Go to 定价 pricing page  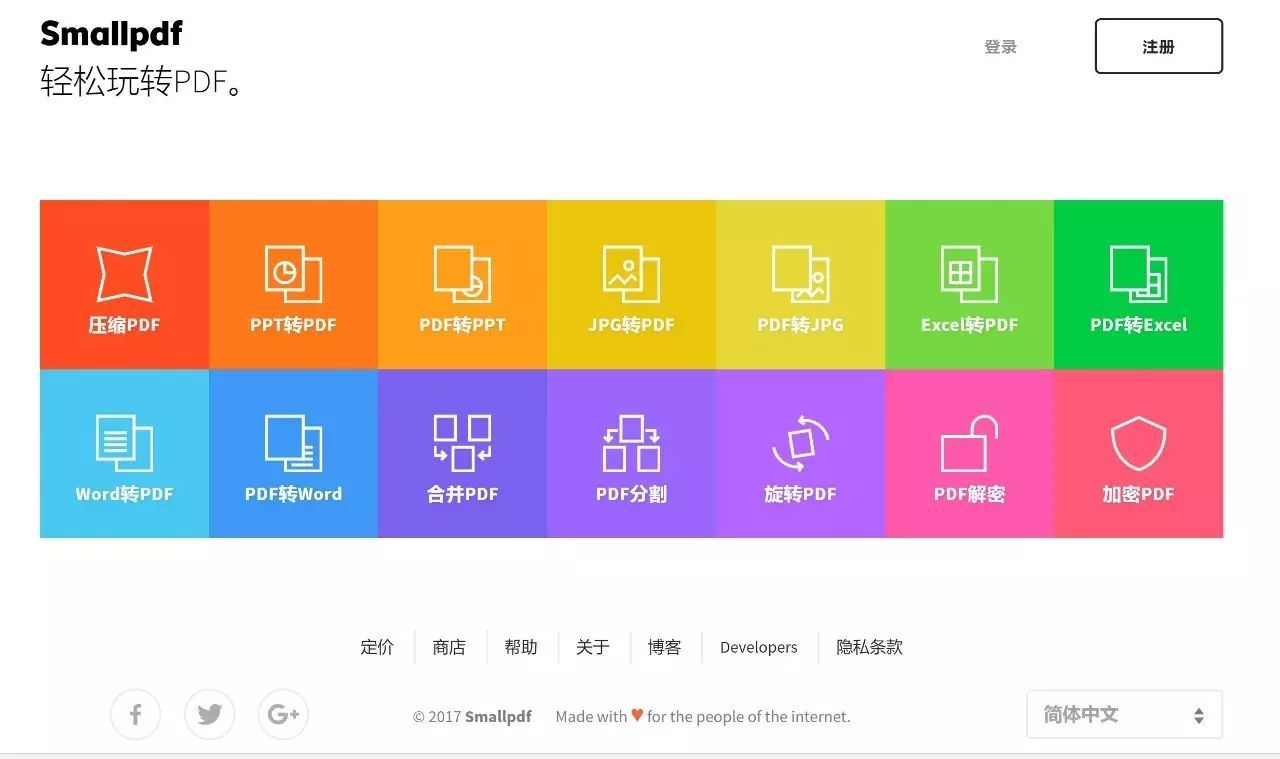(377, 647)
